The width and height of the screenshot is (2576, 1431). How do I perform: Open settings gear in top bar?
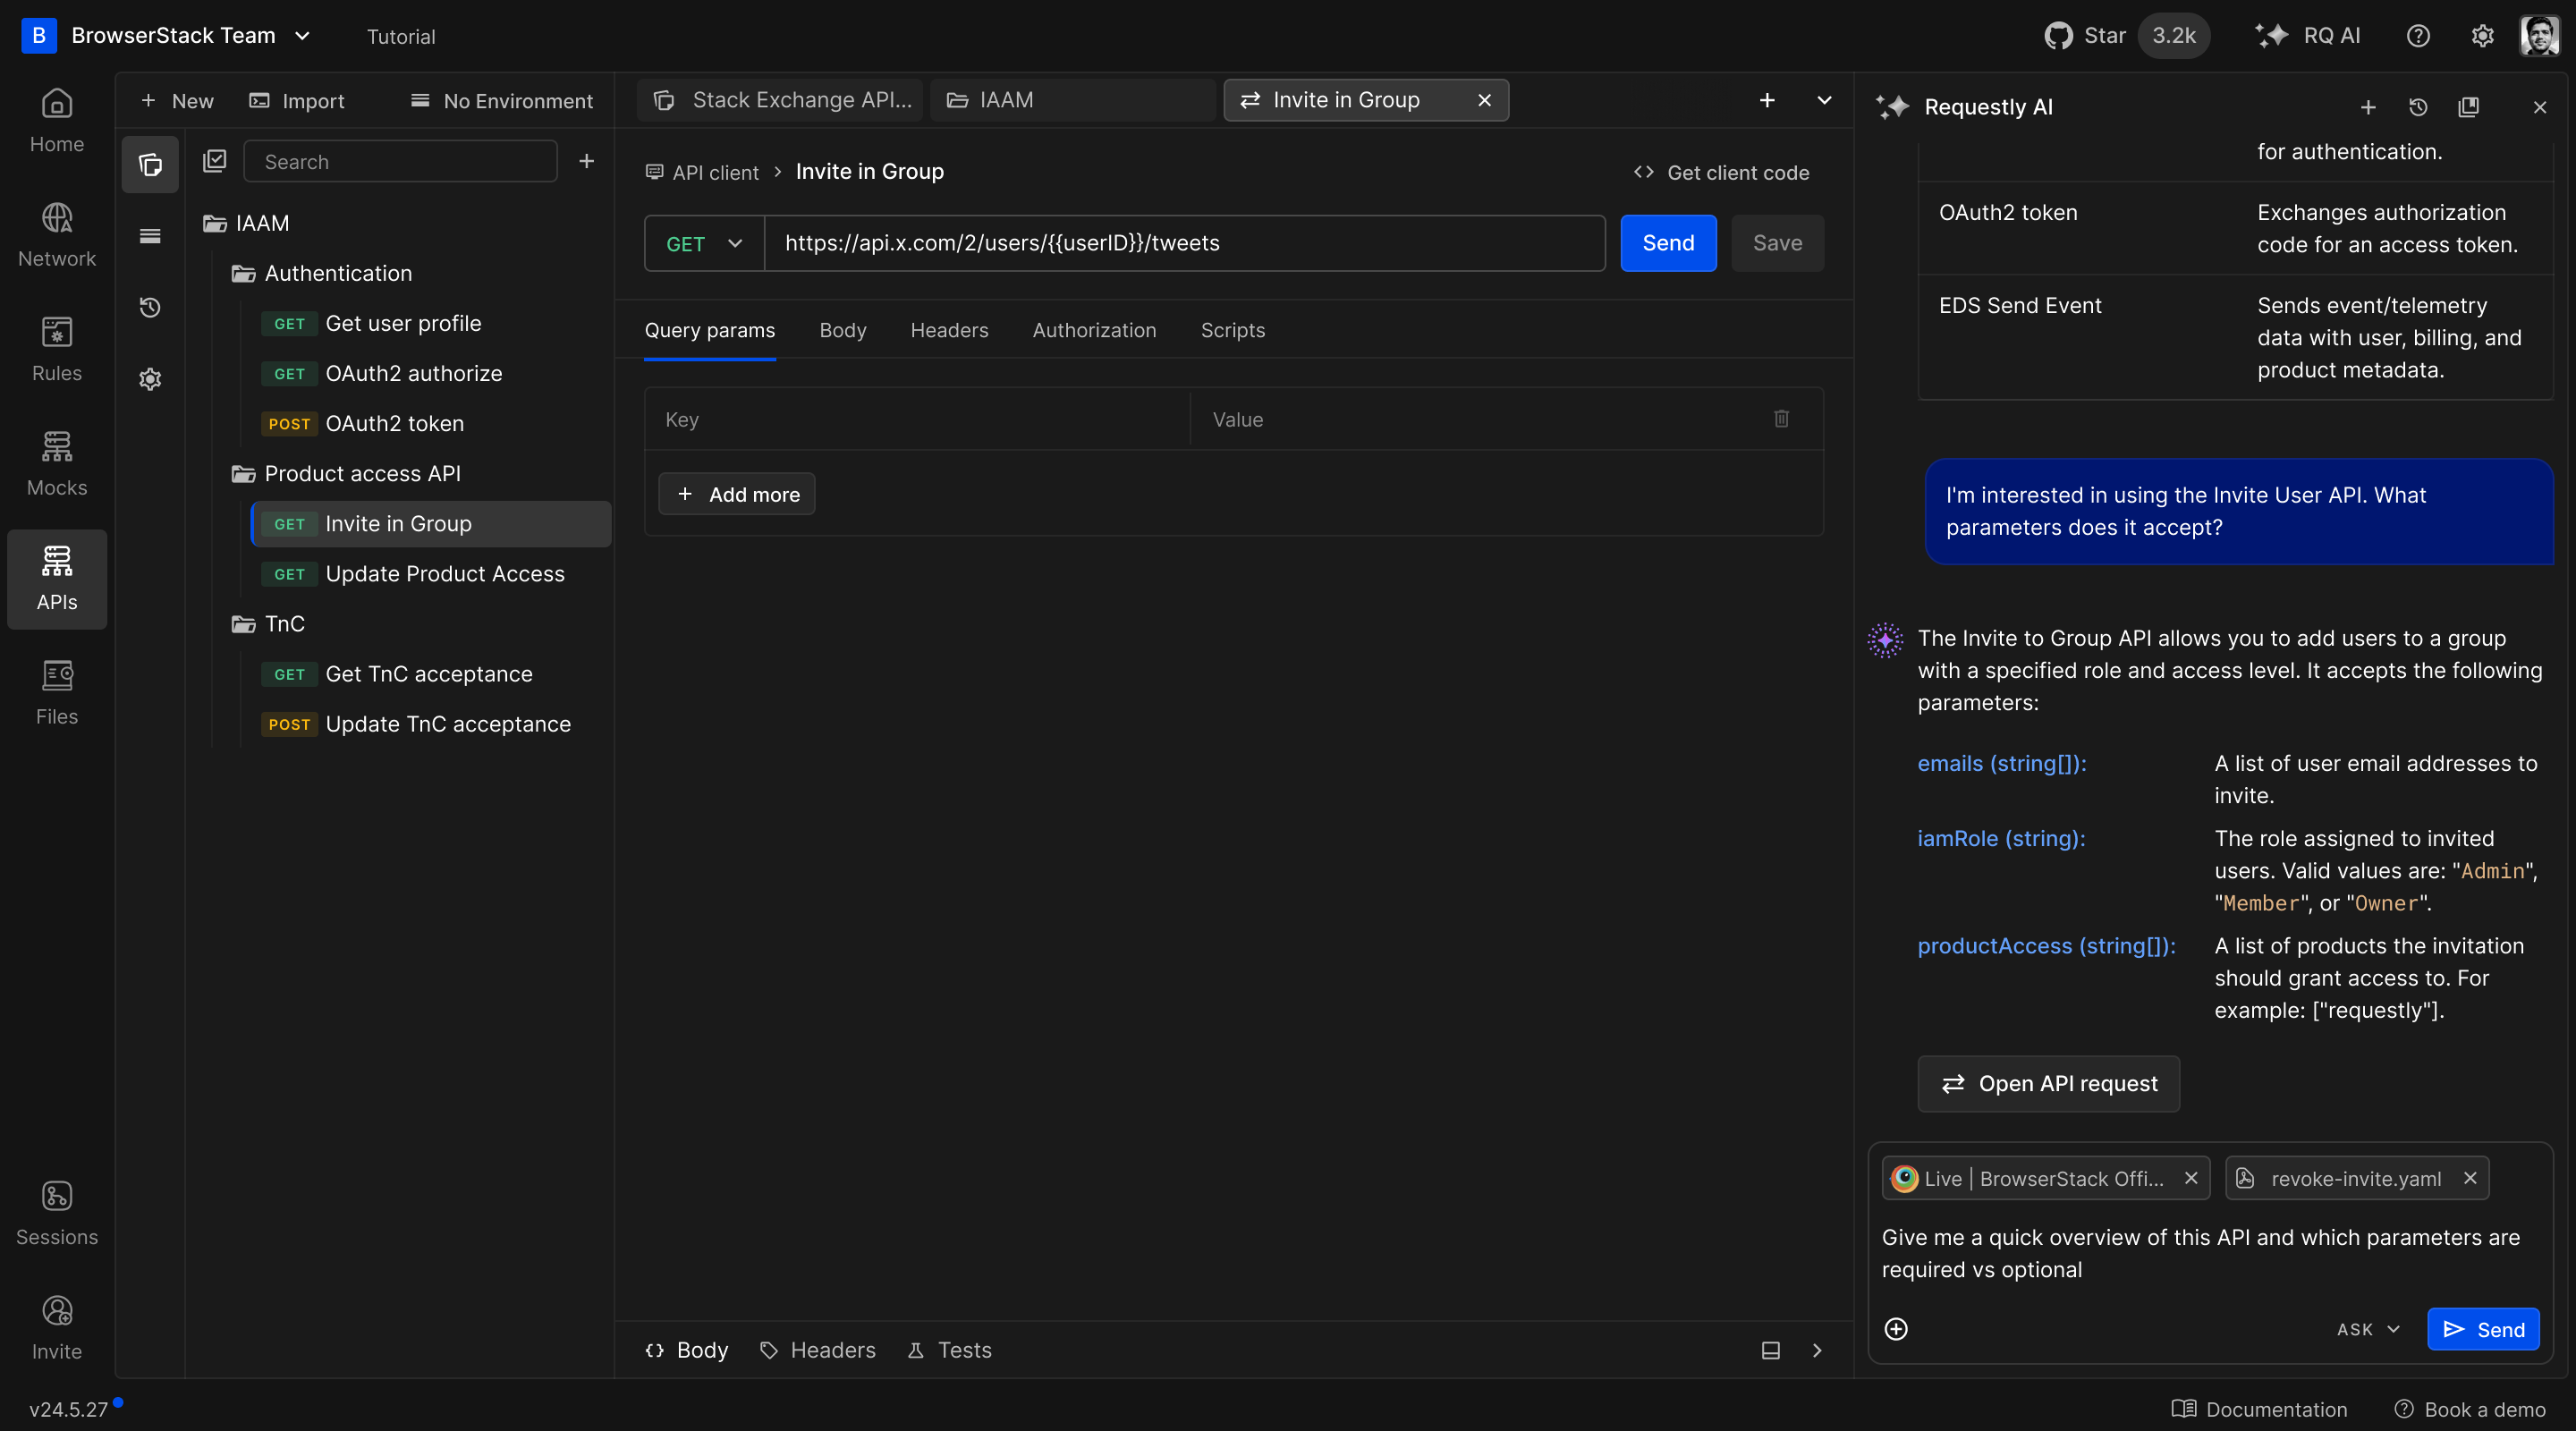[2483, 36]
